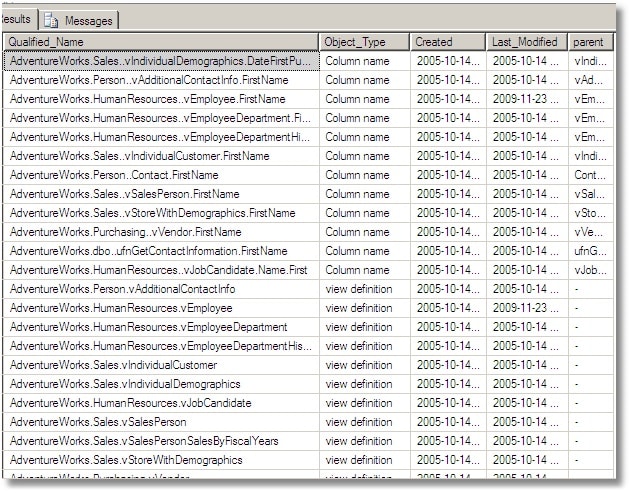Click parent cell 'vAd...'
Image resolution: width=630 pixels, height=493 pixels.
[x=591, y=80]
